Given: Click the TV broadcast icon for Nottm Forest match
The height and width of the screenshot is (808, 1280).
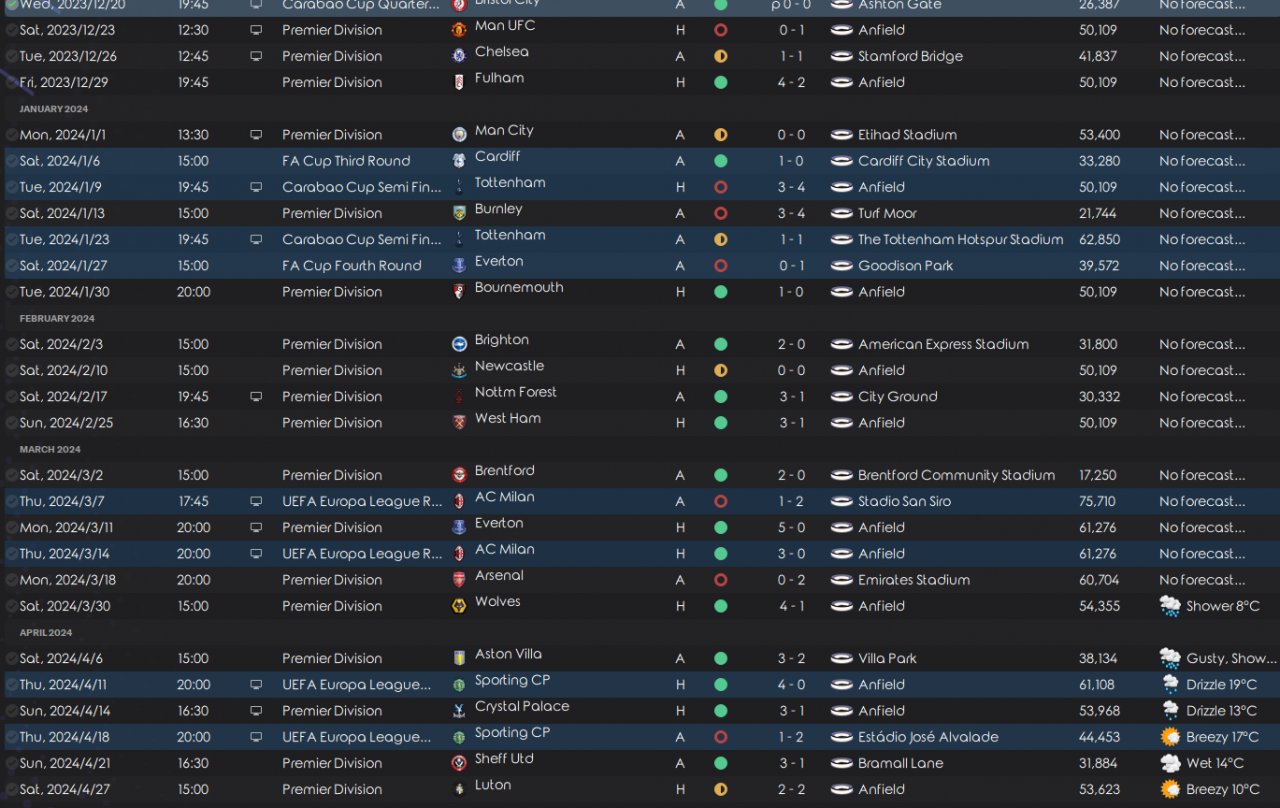Looking at the screenshot, I should coord(256,397).
